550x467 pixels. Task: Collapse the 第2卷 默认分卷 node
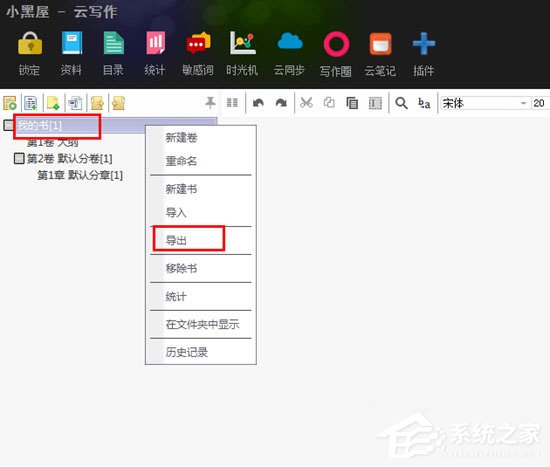point(19,158)
